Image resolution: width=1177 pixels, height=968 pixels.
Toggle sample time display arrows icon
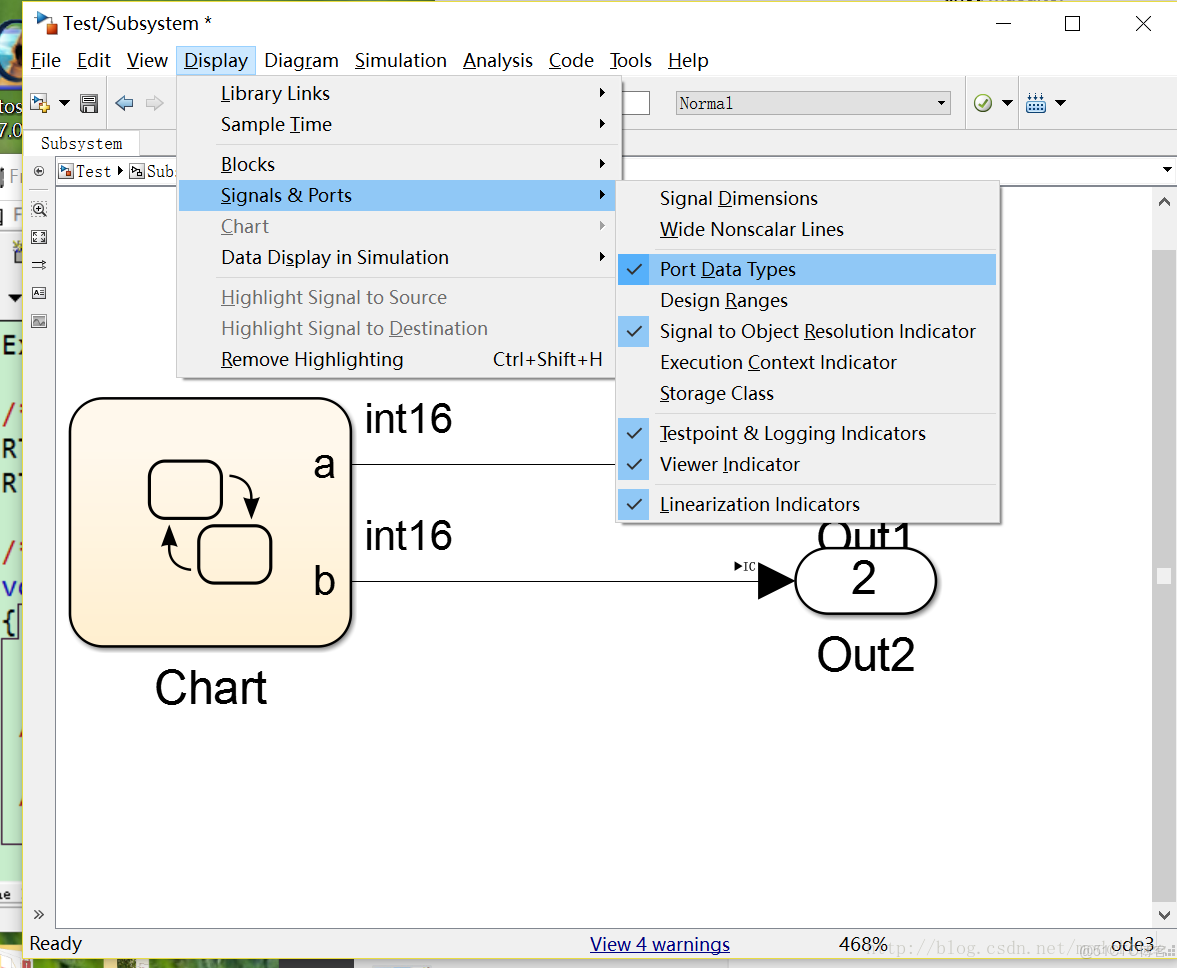coord(39,265)
